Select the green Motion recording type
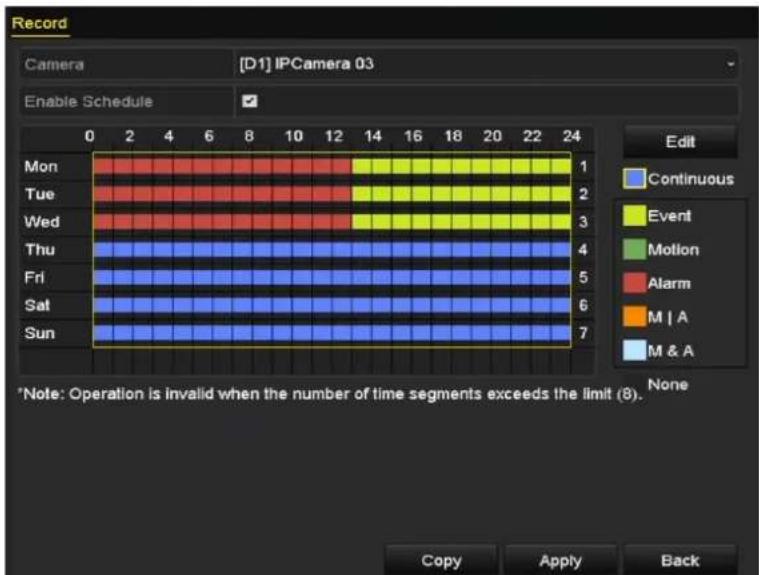Screen dimensions: 759x575 coord(661,250)
